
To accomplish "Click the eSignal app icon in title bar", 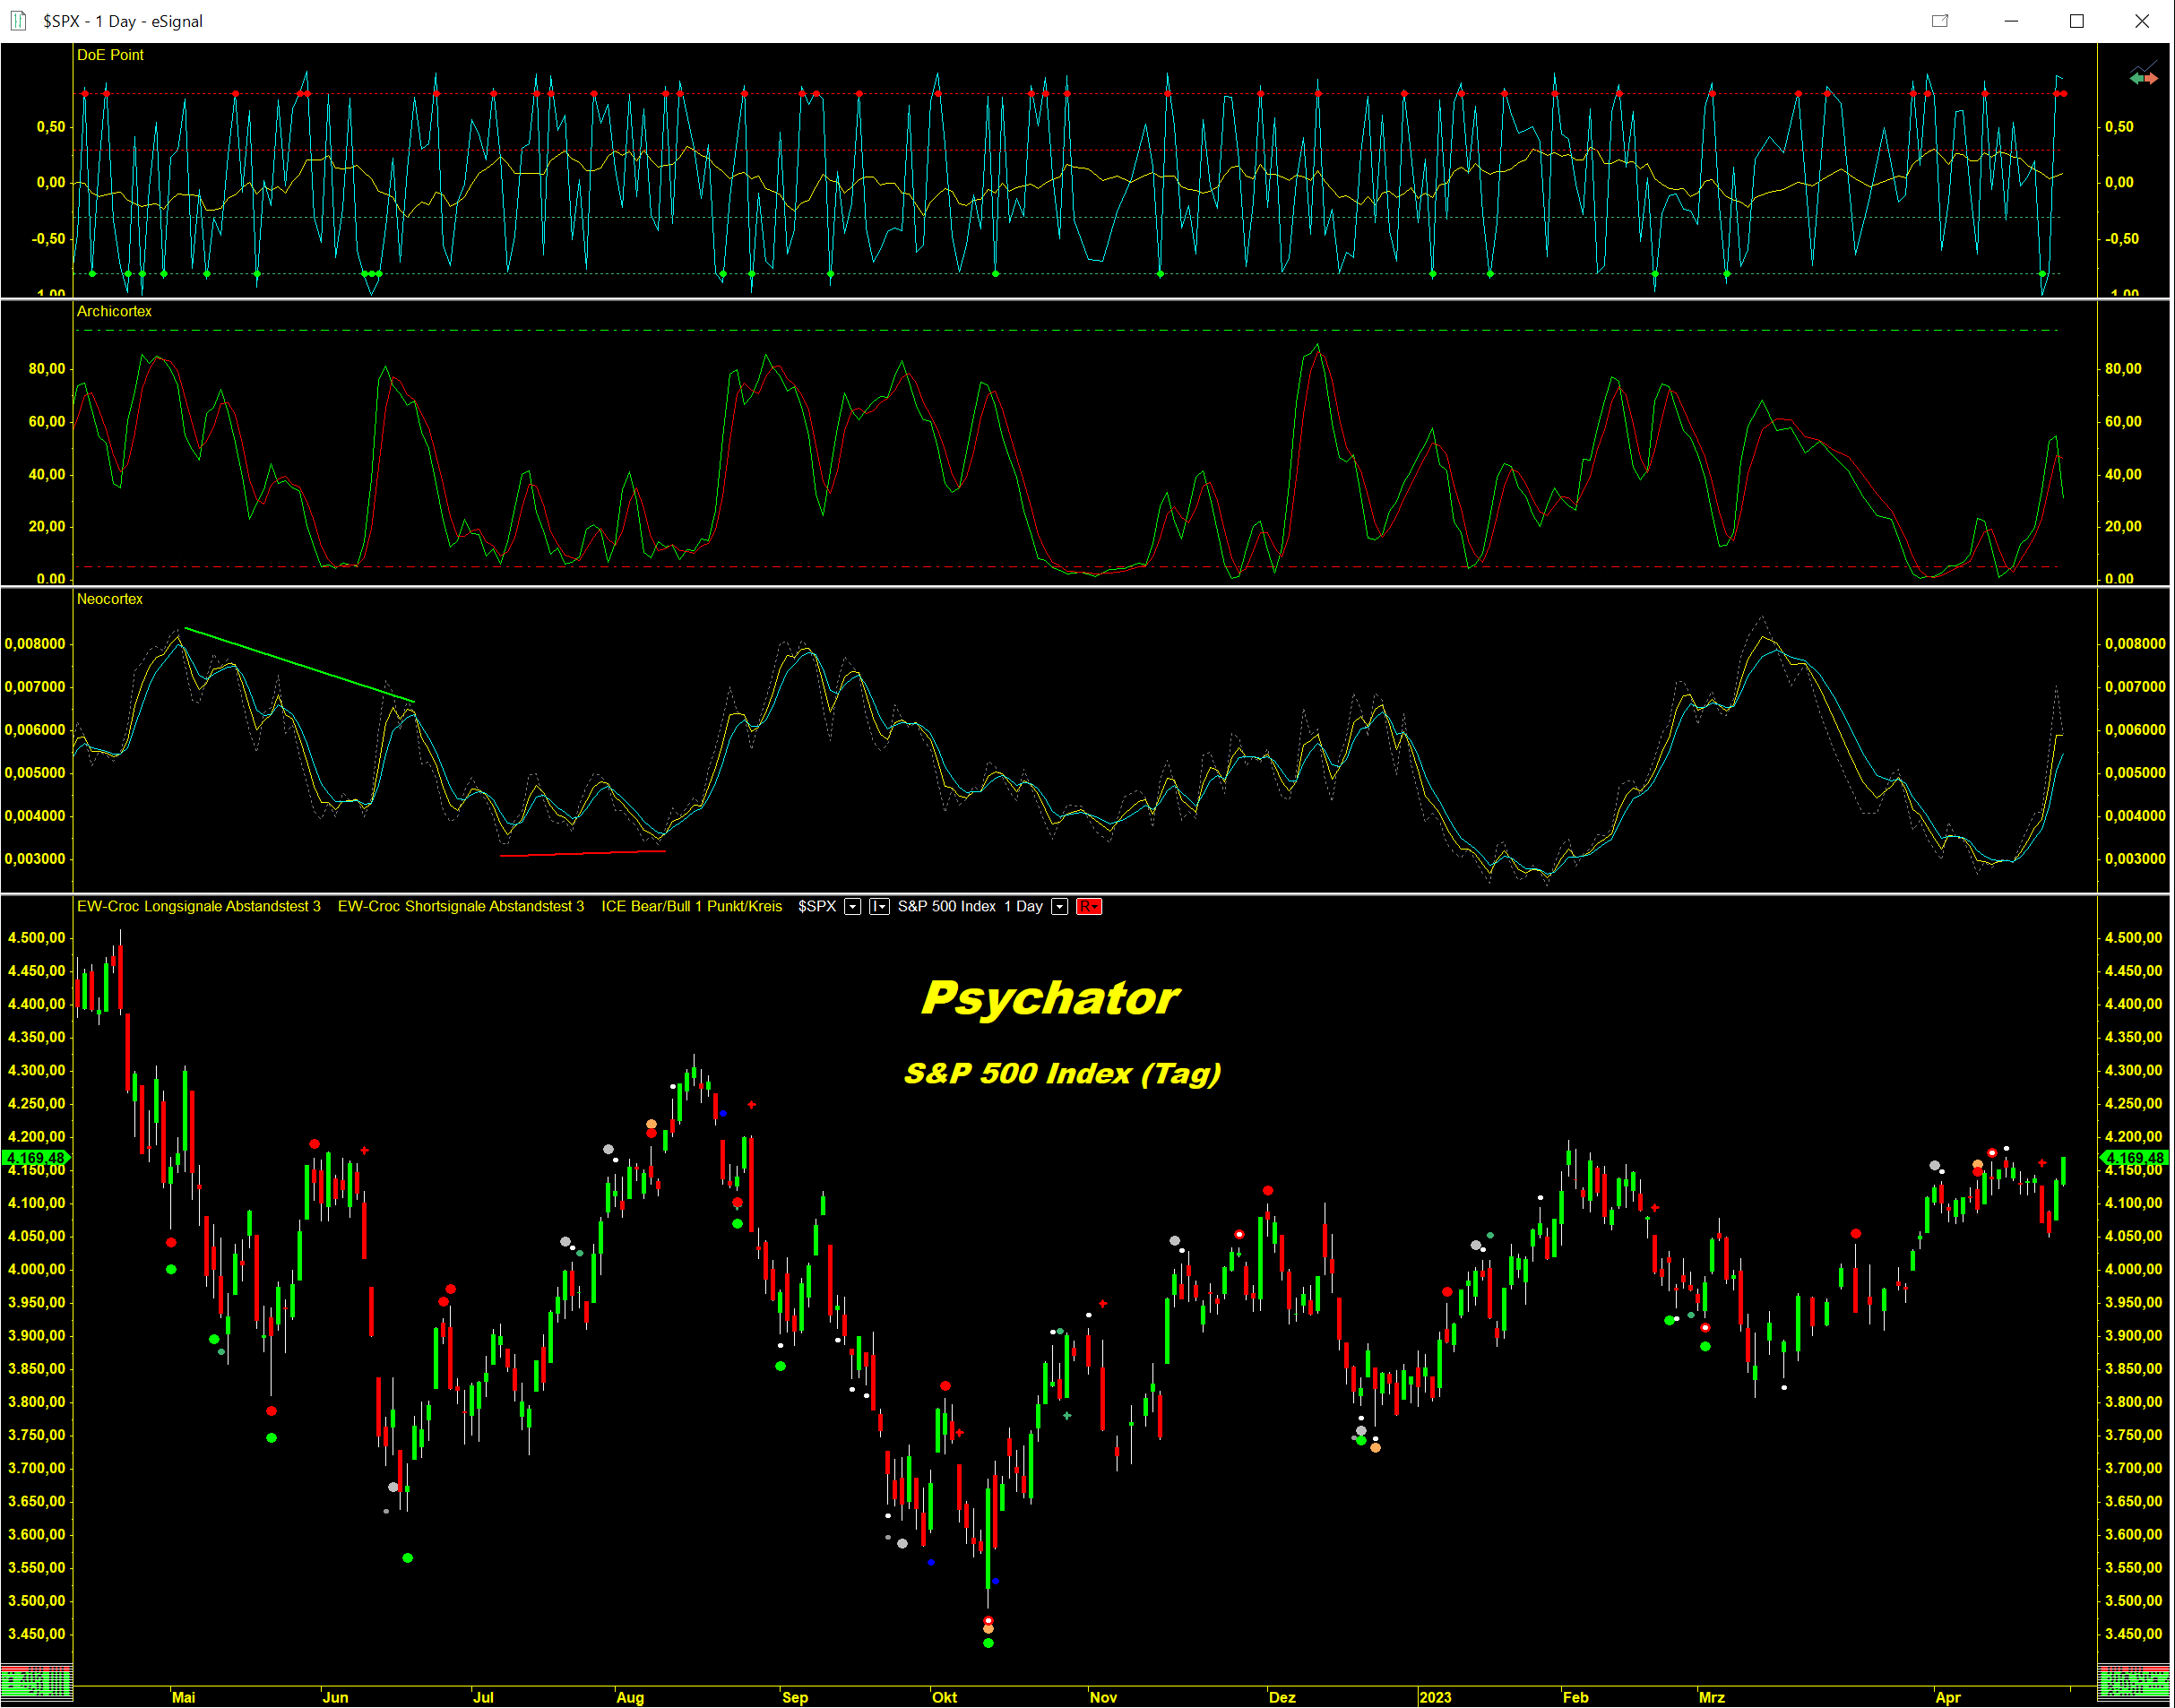I will click(18, 21).
